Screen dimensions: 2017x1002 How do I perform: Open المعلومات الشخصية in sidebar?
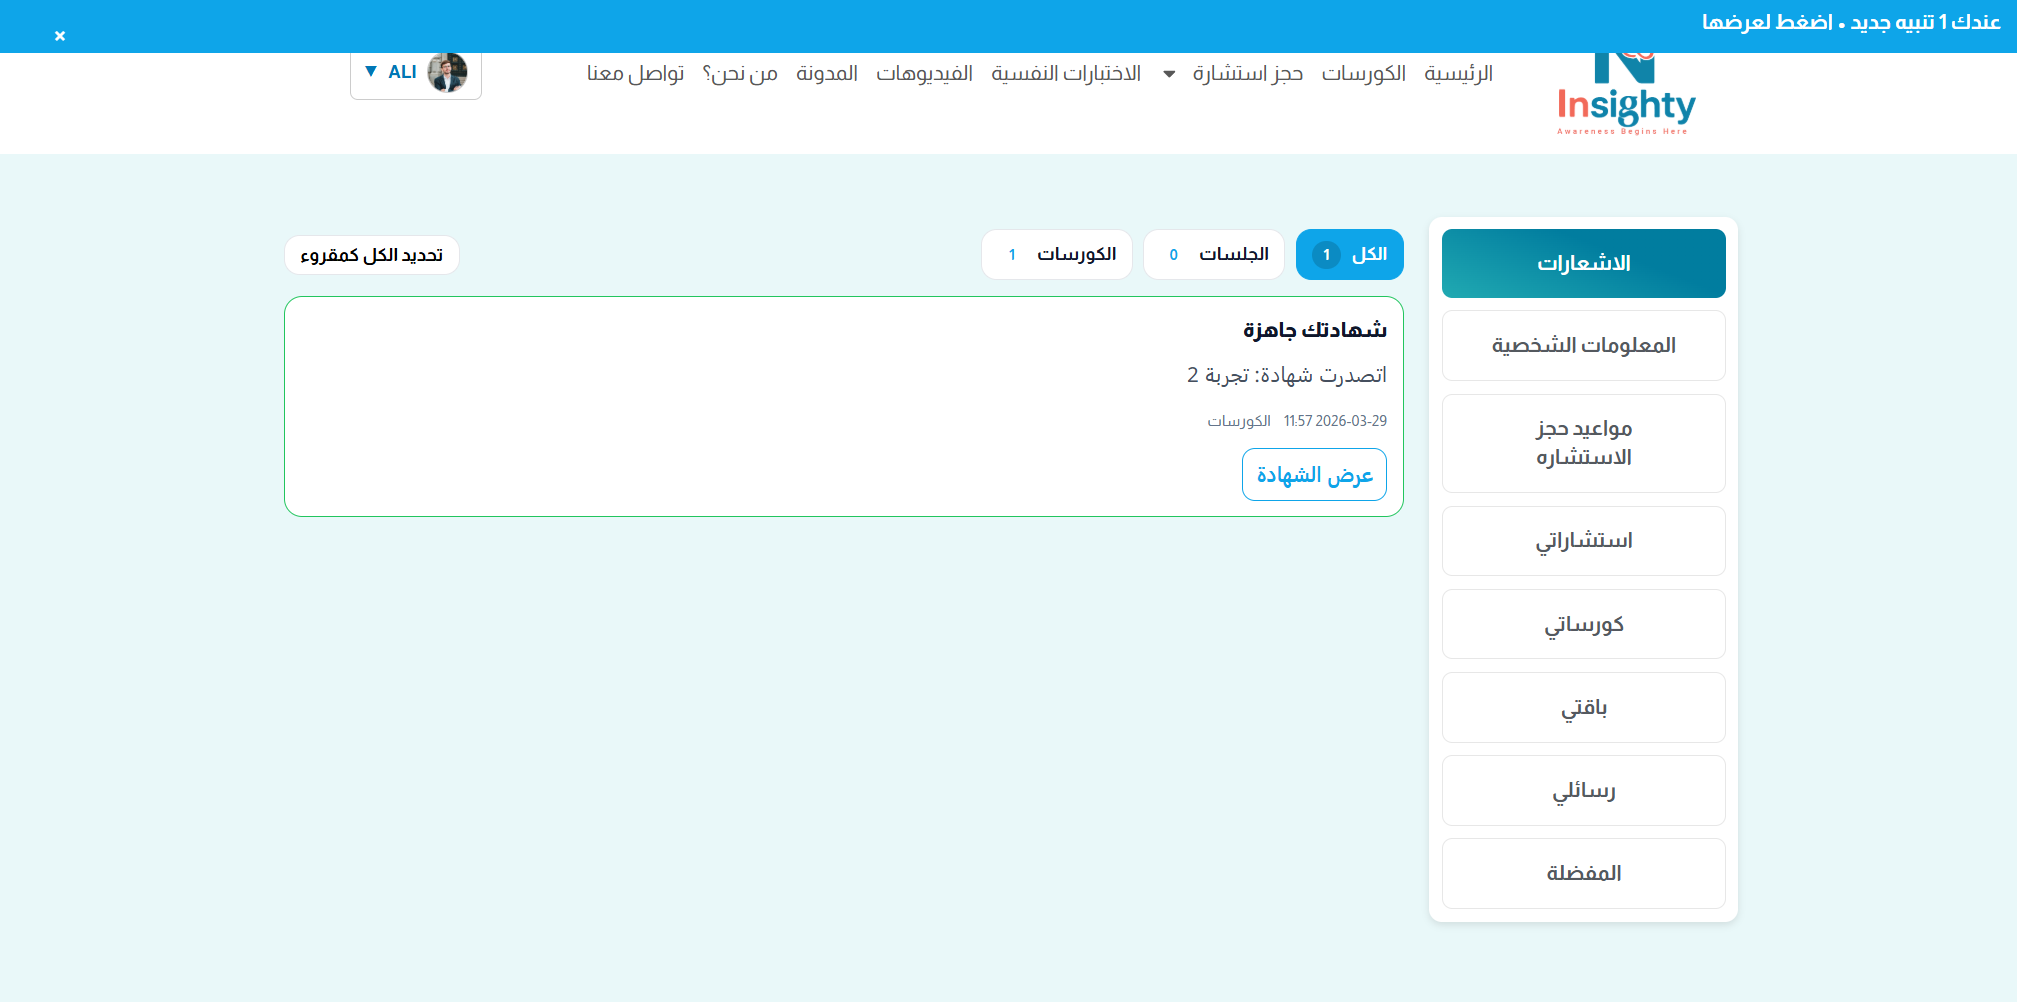[1583, 346]
